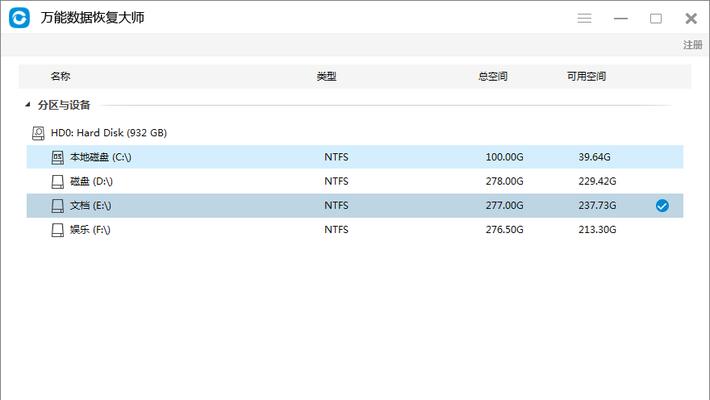Select the 本地磁盘 (C:\) partition
This screenshot has width=710, height=400.
tap(355, 157)
